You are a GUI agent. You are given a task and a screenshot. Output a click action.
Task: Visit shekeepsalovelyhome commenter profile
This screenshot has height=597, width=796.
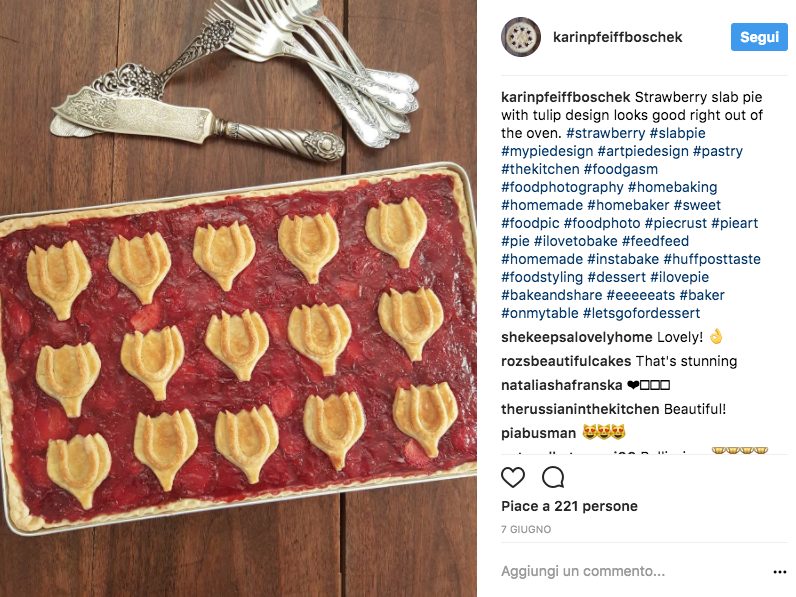click(577, 337)
